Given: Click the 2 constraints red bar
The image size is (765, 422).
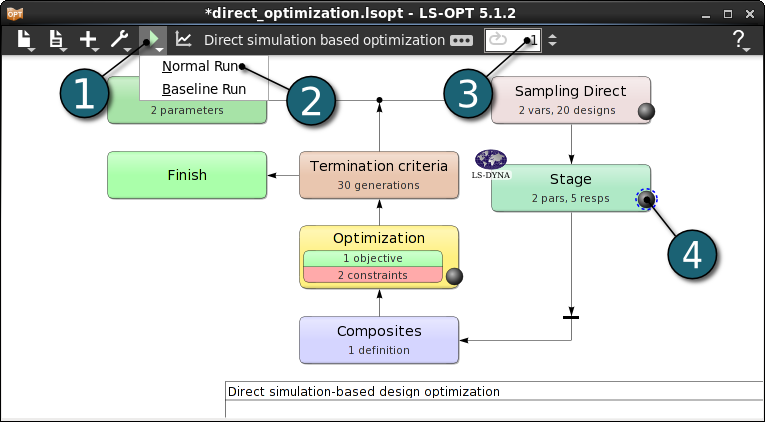Looking at the screenshot, I should 373,275.
